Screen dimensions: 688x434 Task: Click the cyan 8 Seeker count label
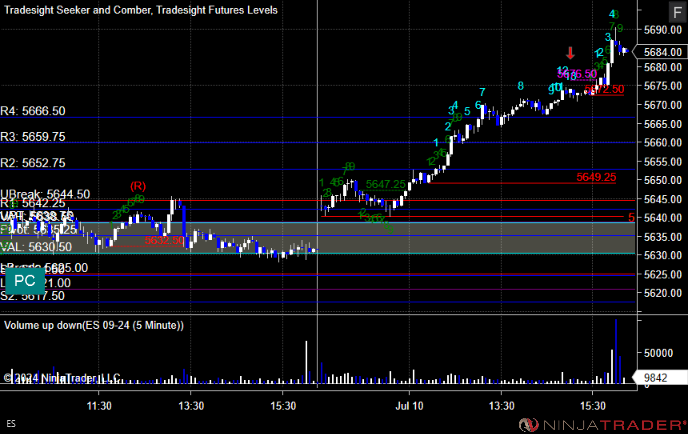520,86
